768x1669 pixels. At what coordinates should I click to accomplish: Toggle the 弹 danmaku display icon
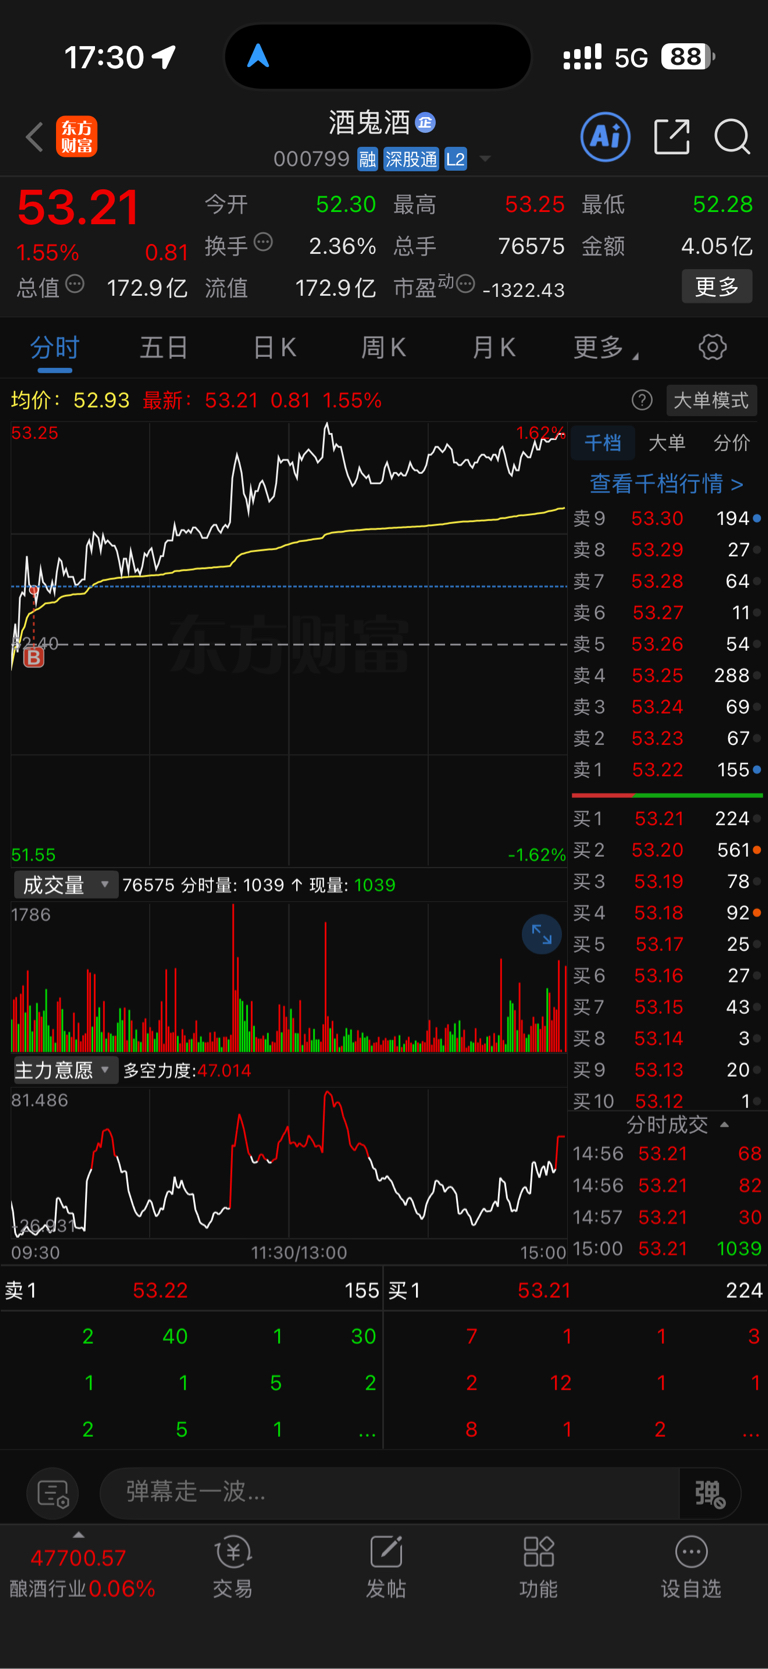coord(710,1493)
